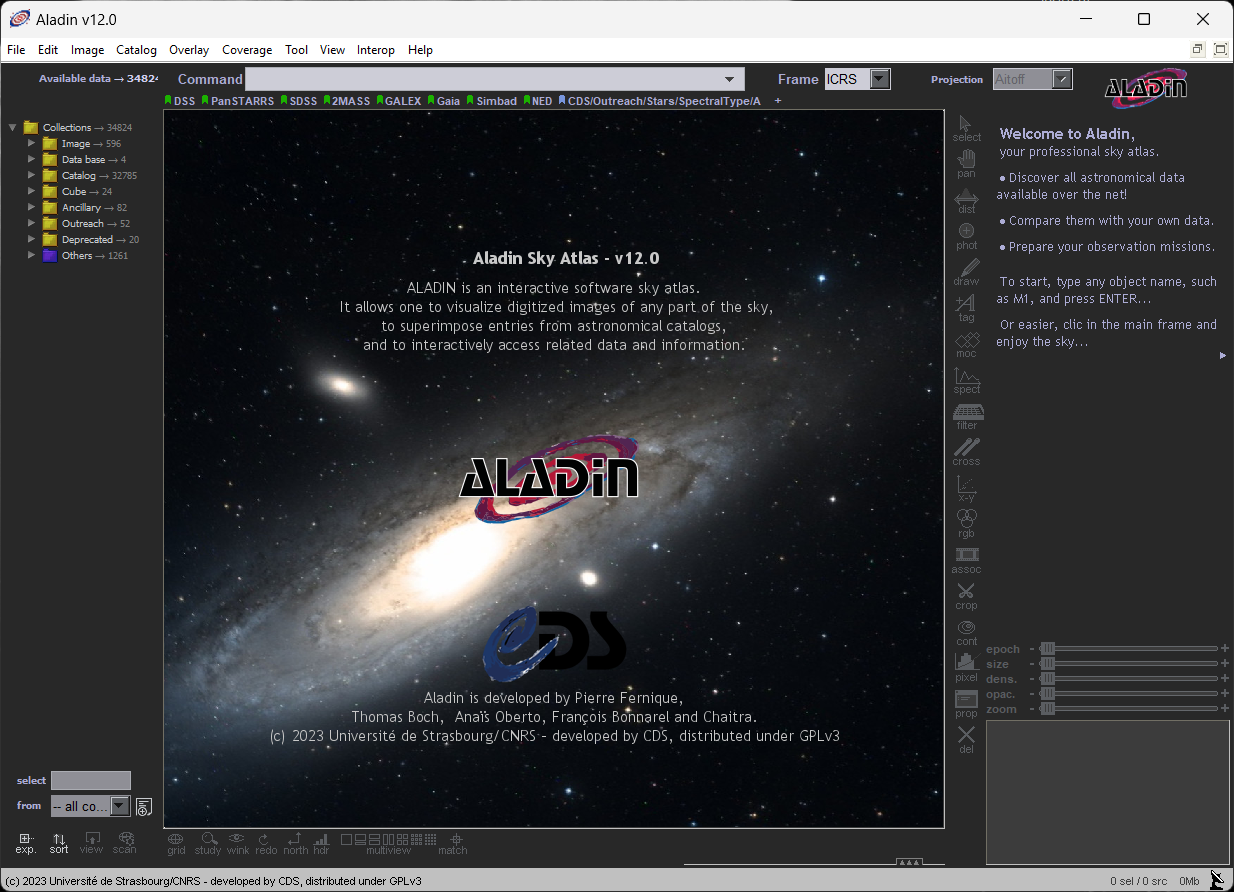Open the Interop menu

pos(376,50)
